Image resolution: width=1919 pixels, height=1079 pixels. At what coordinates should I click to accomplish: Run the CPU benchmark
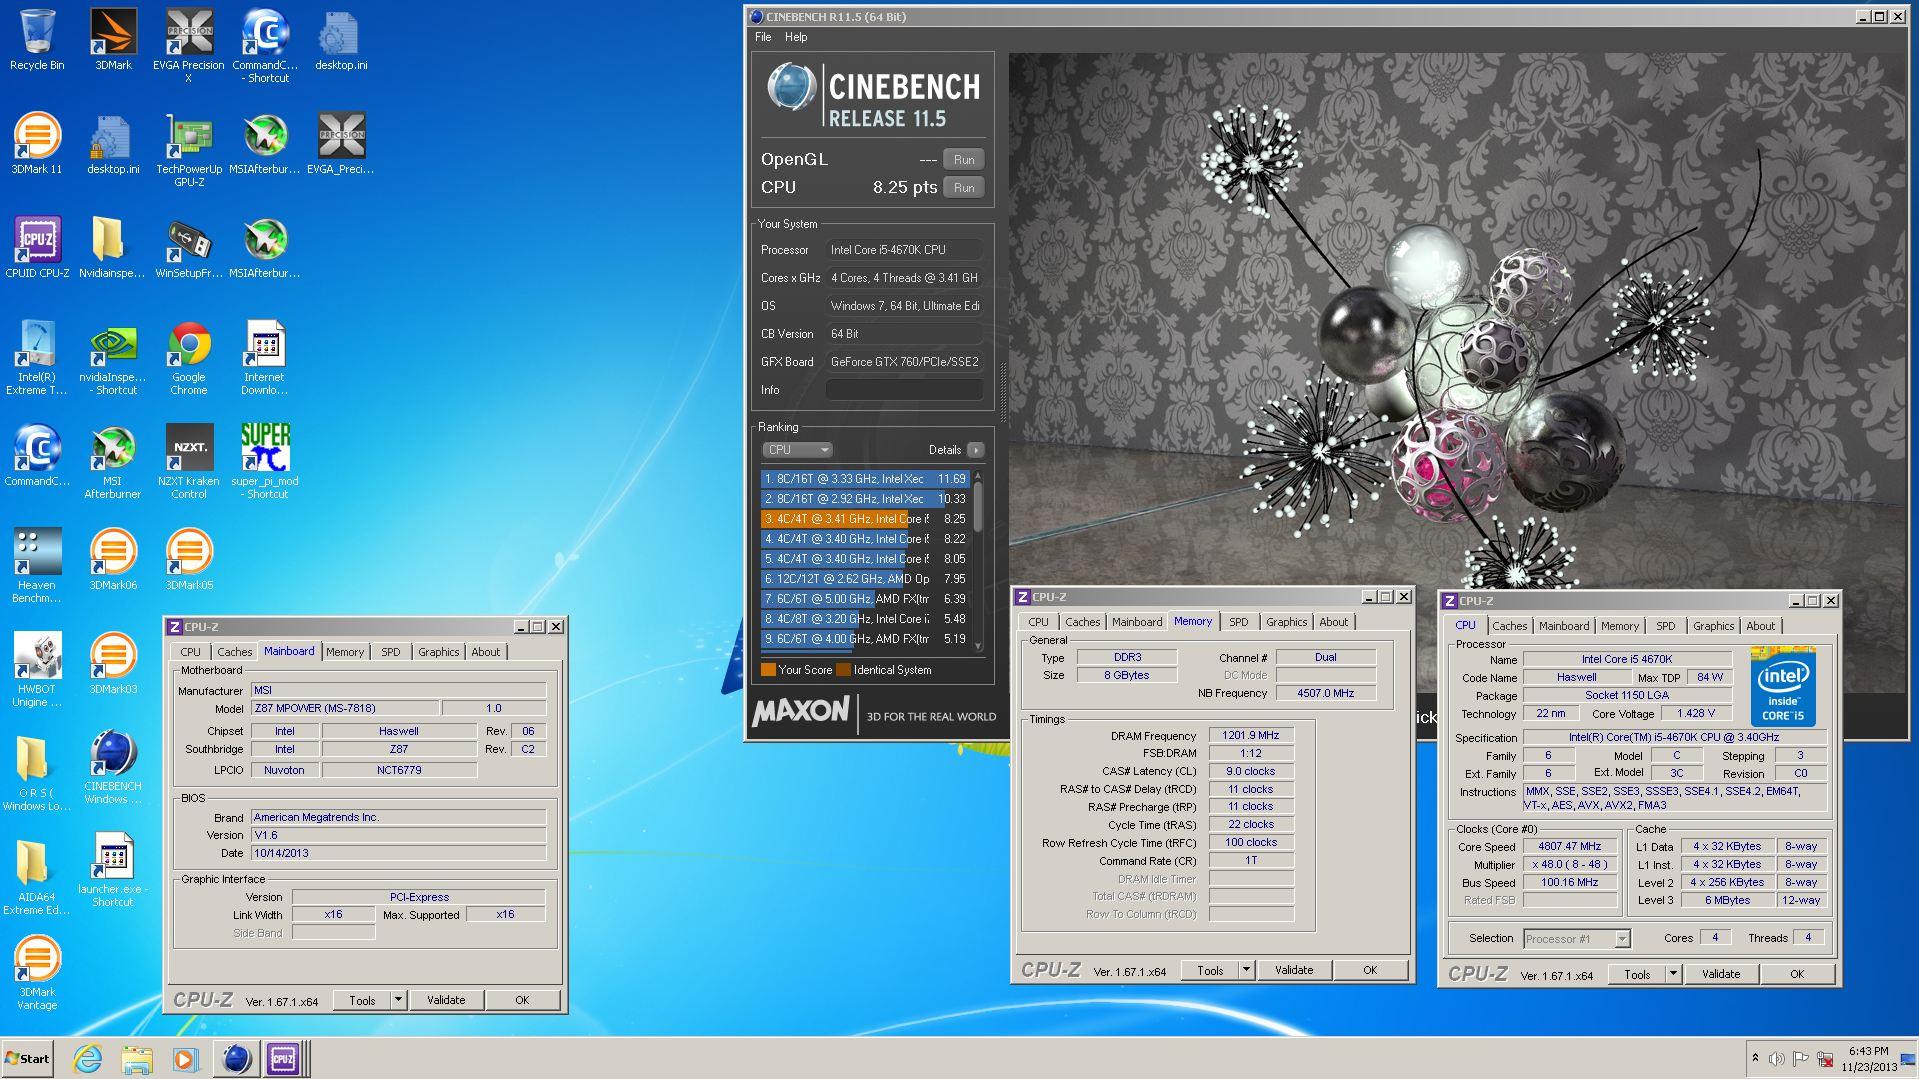[964, 188]
